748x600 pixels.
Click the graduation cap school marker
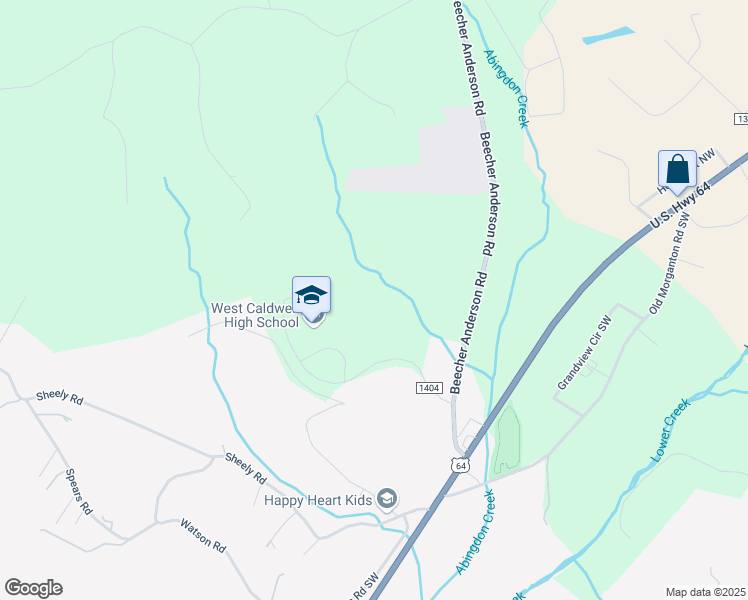(311, 297)
